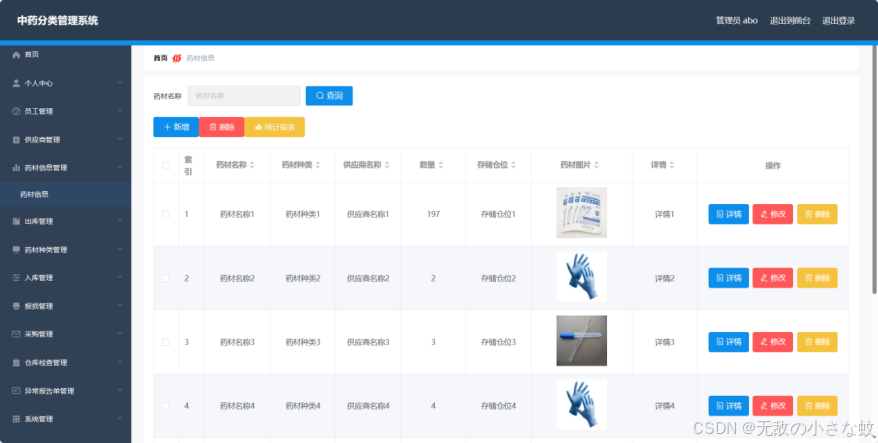Sort the 存储仓位 column using its arrows

pyautogui.click(x=513, y=165)
